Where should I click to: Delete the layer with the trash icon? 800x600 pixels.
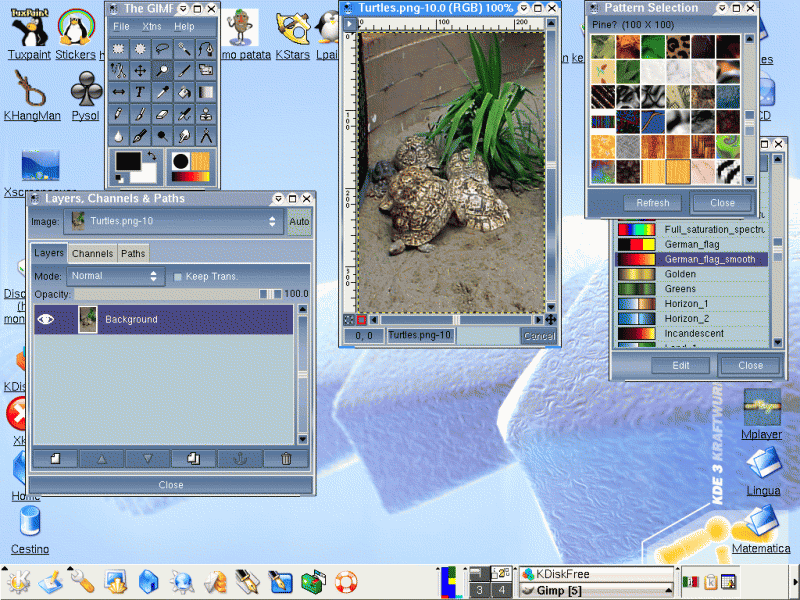(286, 459)
